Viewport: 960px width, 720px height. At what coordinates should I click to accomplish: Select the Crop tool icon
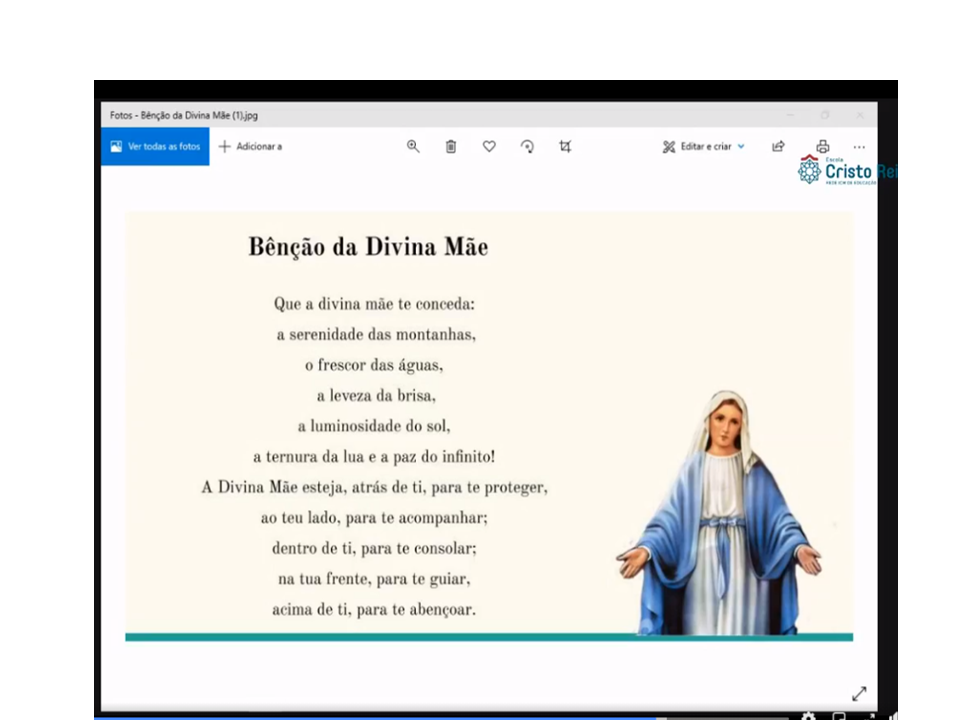(x=565, y=146)
